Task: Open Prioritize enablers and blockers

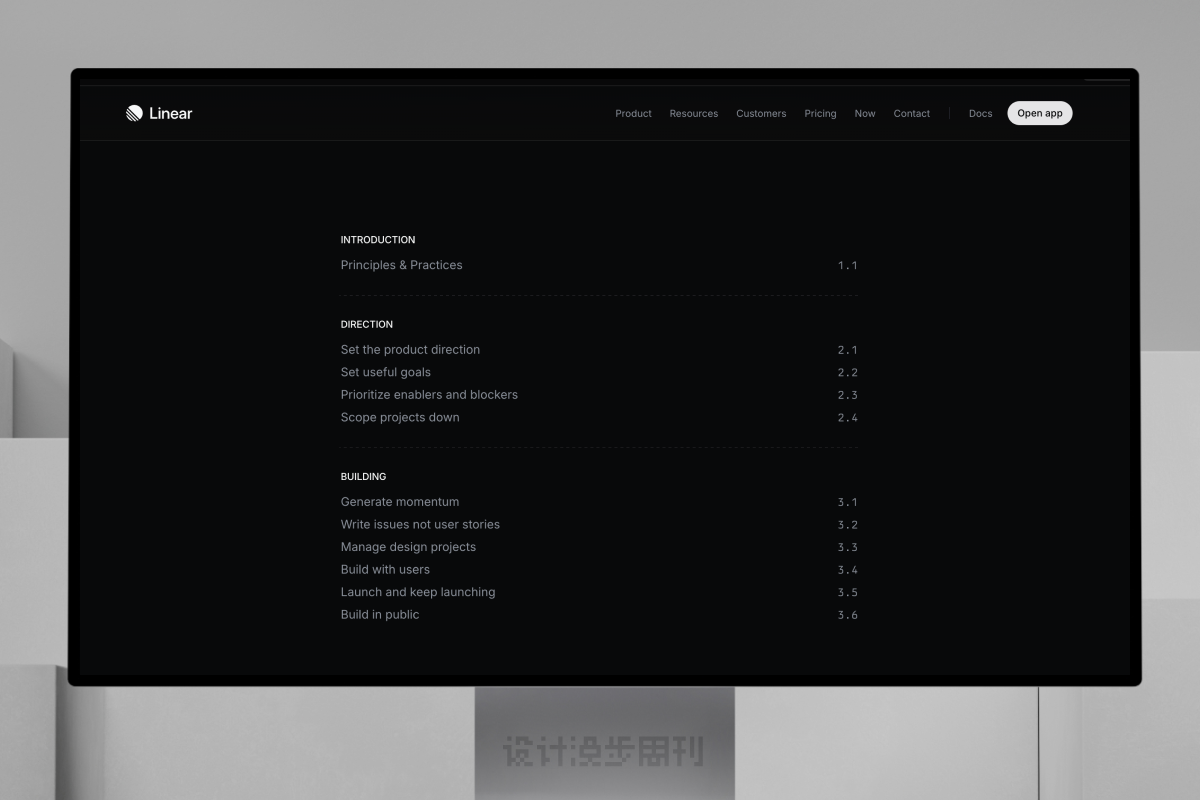Action: click(599, 395)
